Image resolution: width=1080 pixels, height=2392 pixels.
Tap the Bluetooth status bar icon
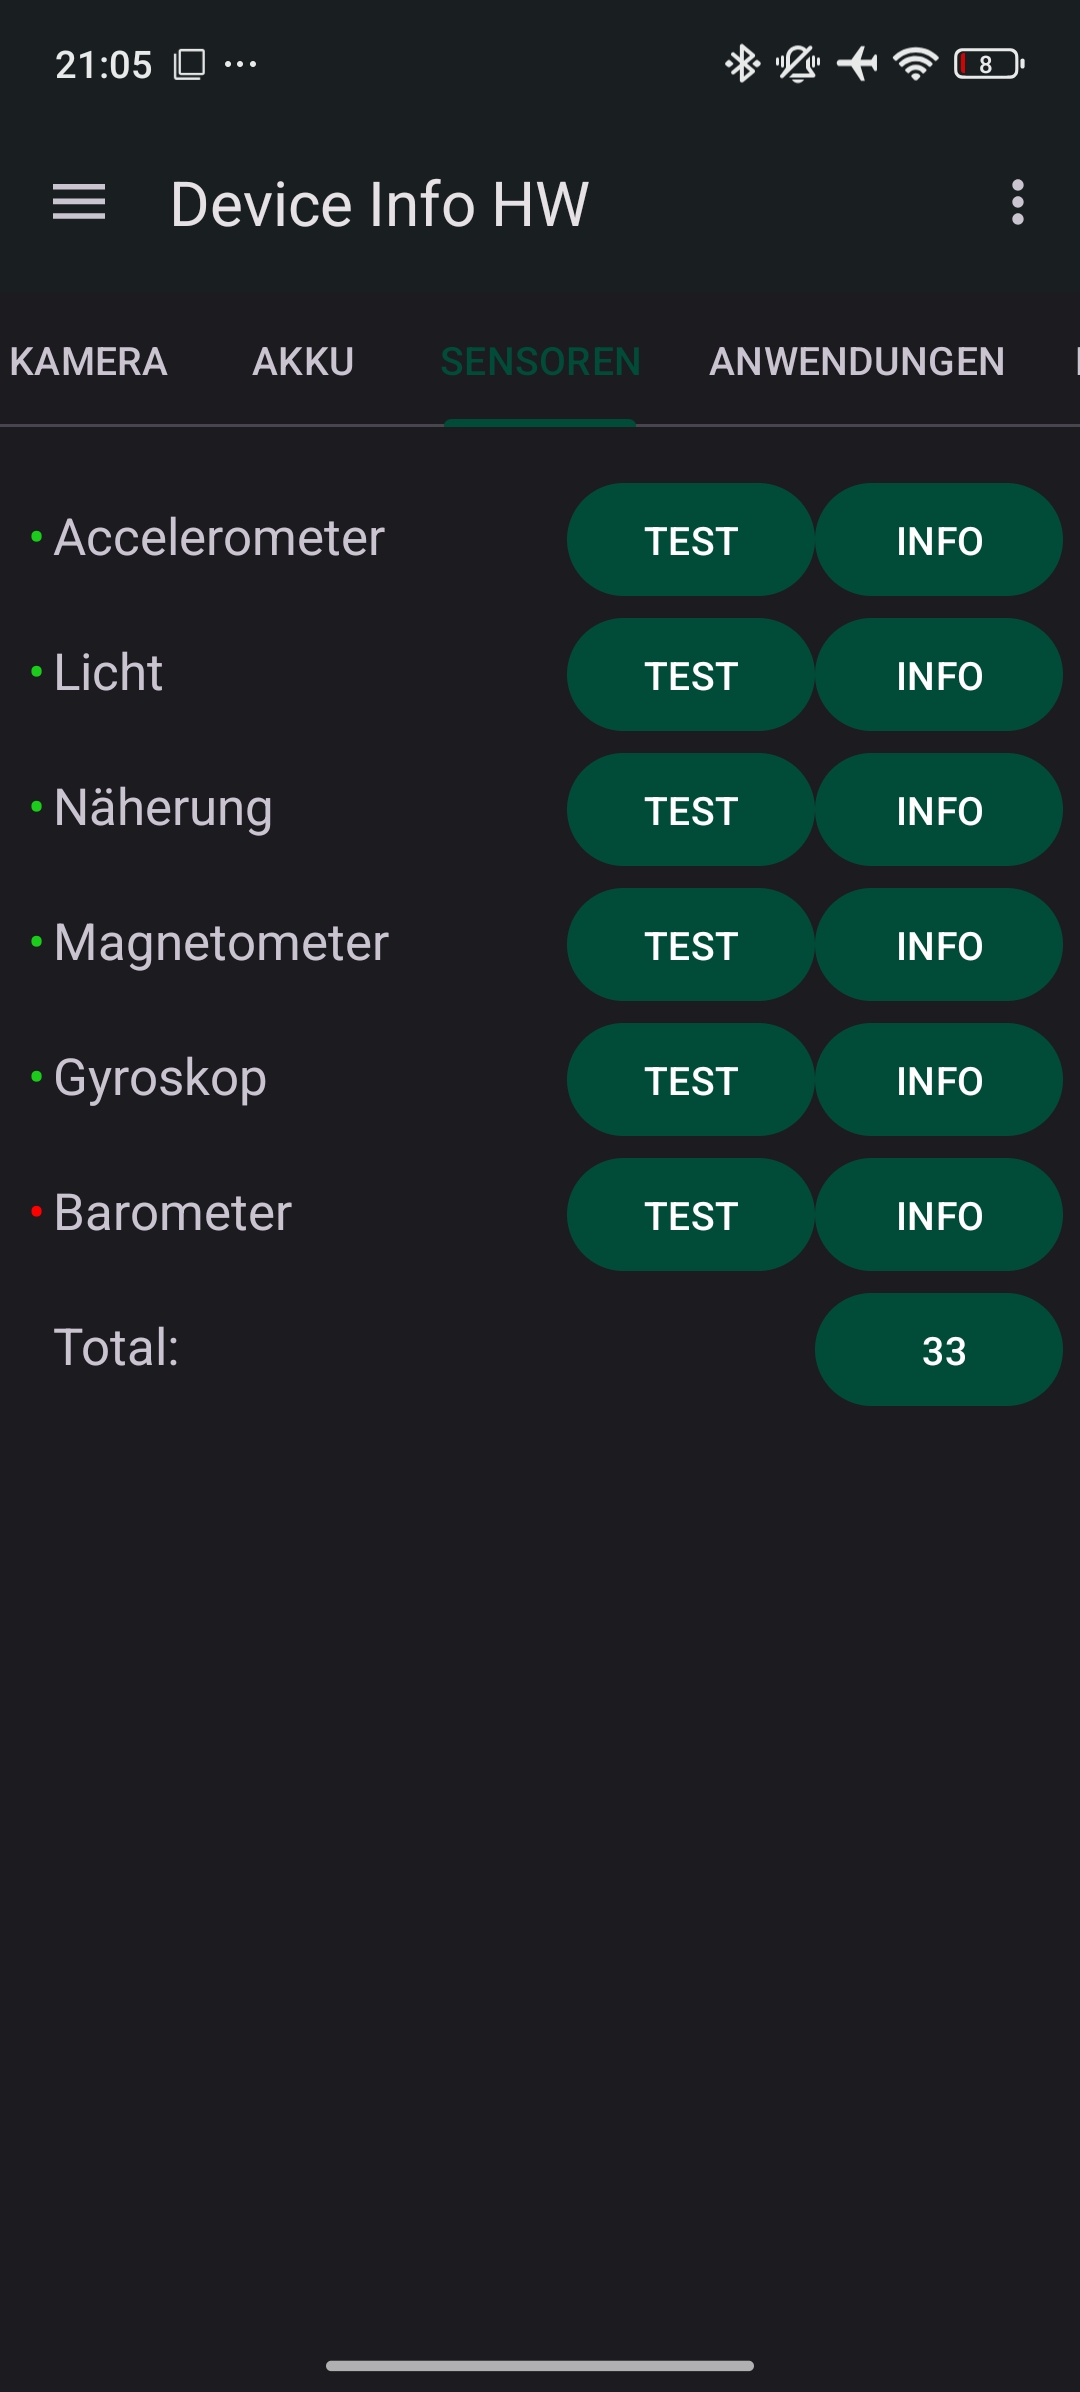click(x=742, y=65)
